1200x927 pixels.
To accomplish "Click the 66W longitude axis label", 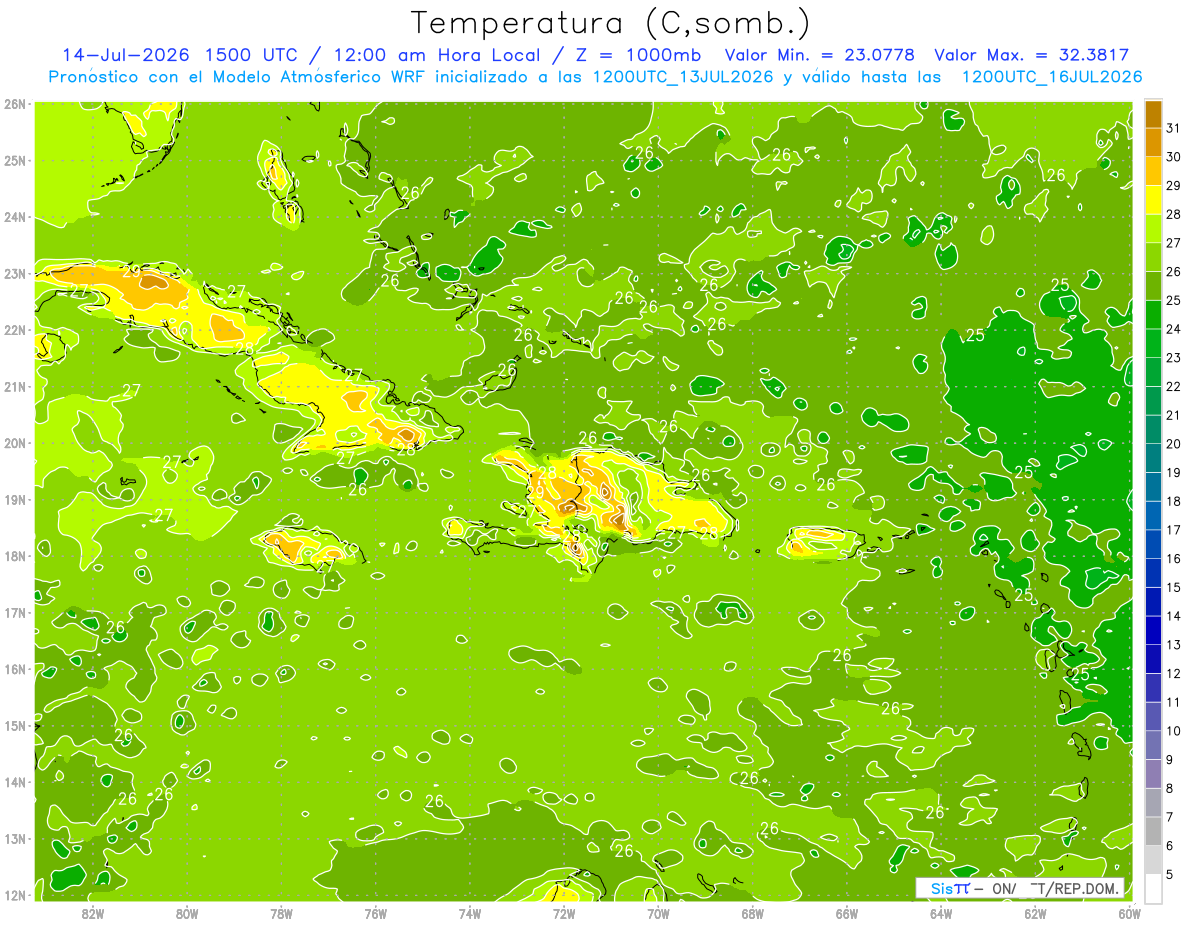I will point(847,913).
